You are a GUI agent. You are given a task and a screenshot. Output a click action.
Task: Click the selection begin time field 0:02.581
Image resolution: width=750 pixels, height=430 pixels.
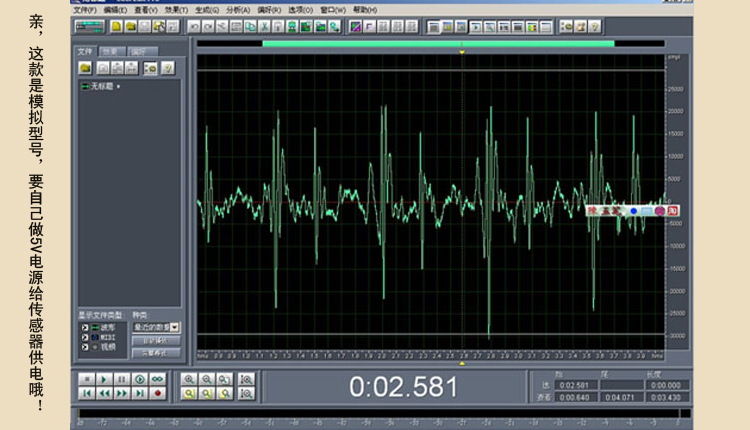point(575,385)
